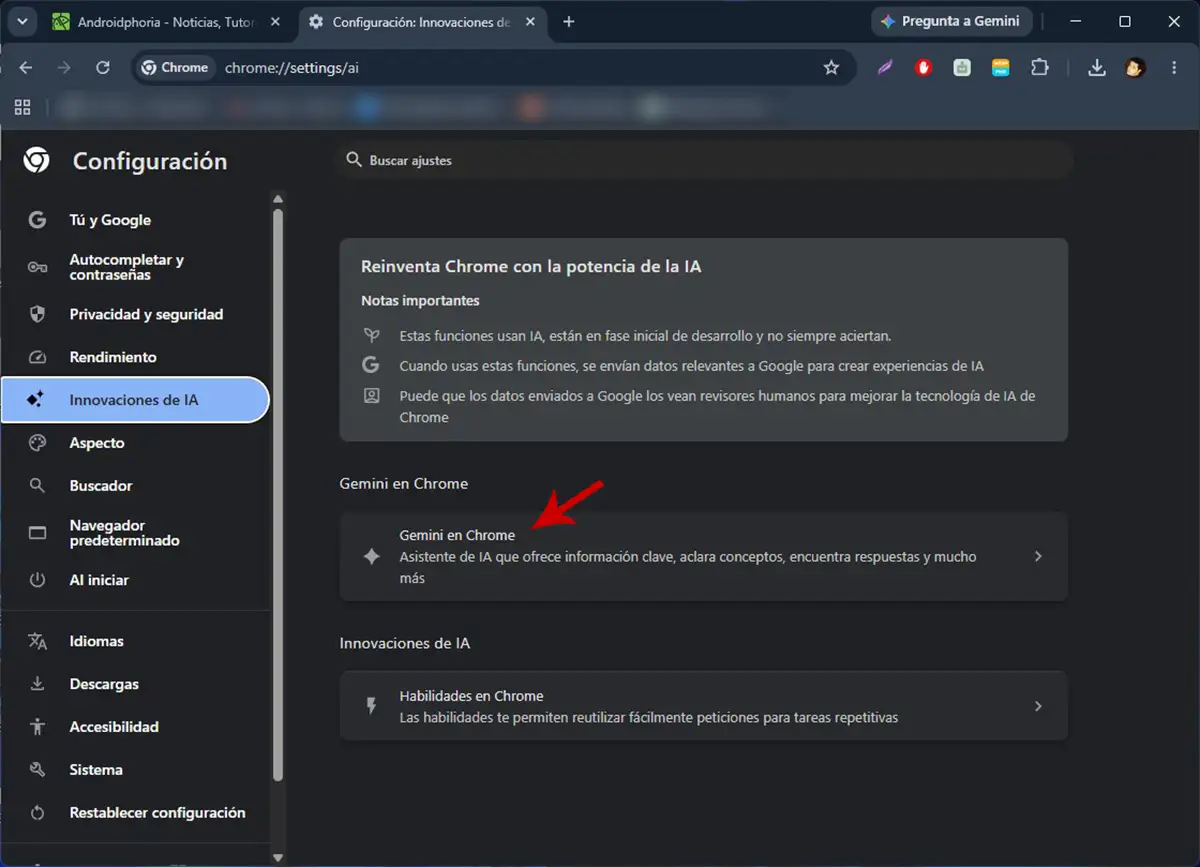
Task: Click the accessibility figure icon
Action: click(x=37, y=727)
